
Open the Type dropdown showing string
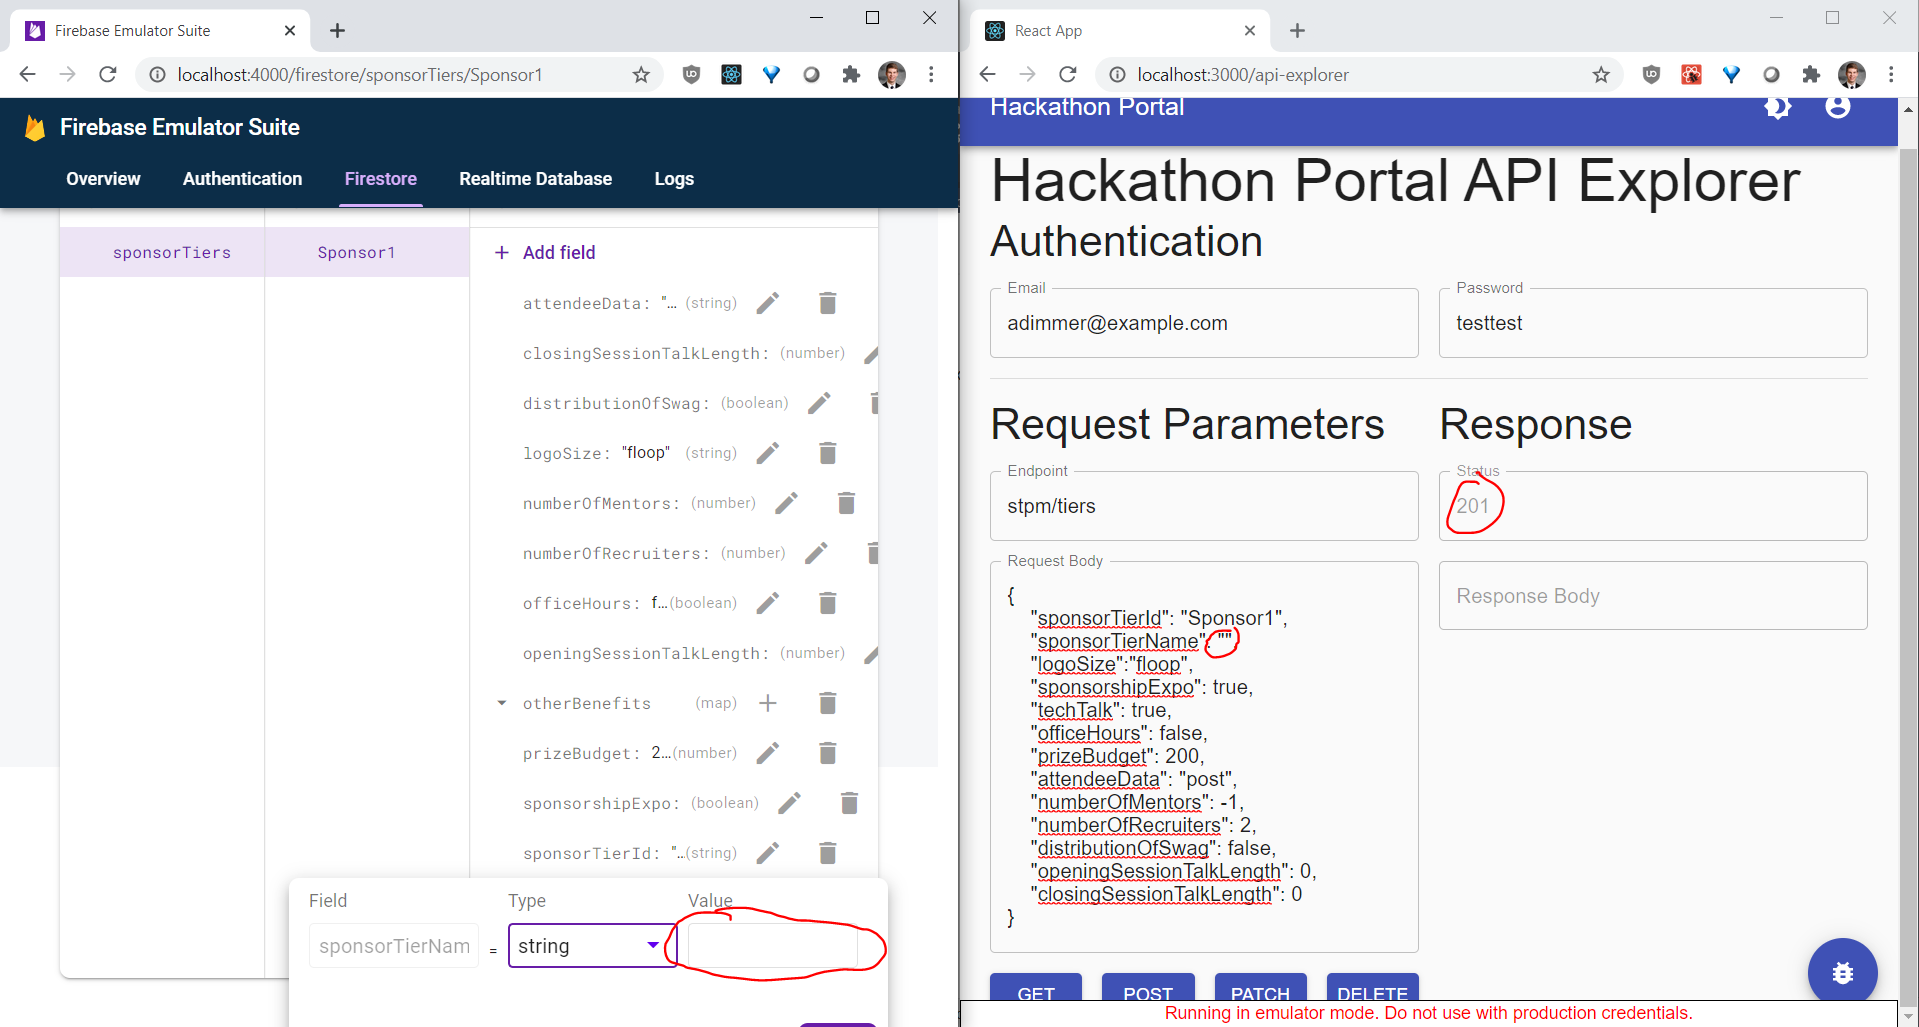(x=592, y=946)
